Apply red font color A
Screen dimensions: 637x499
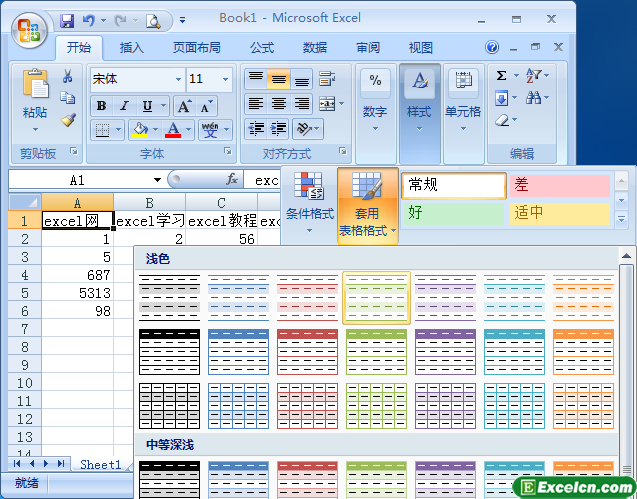(173, 130)
